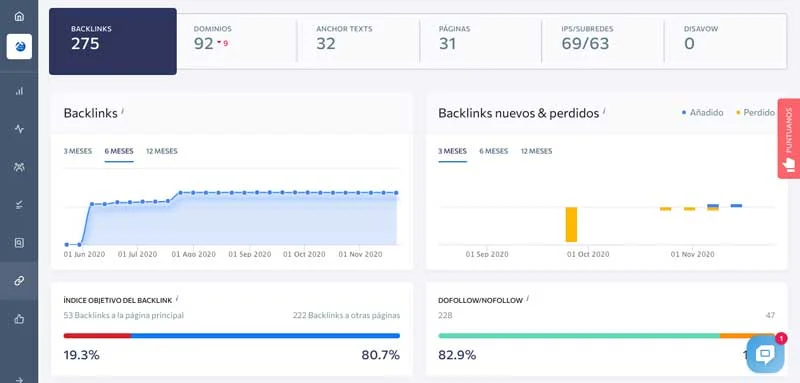Screen dimensions: 800x383
Task: Open the bar chart rankings icon
Action: coord(19,91)
